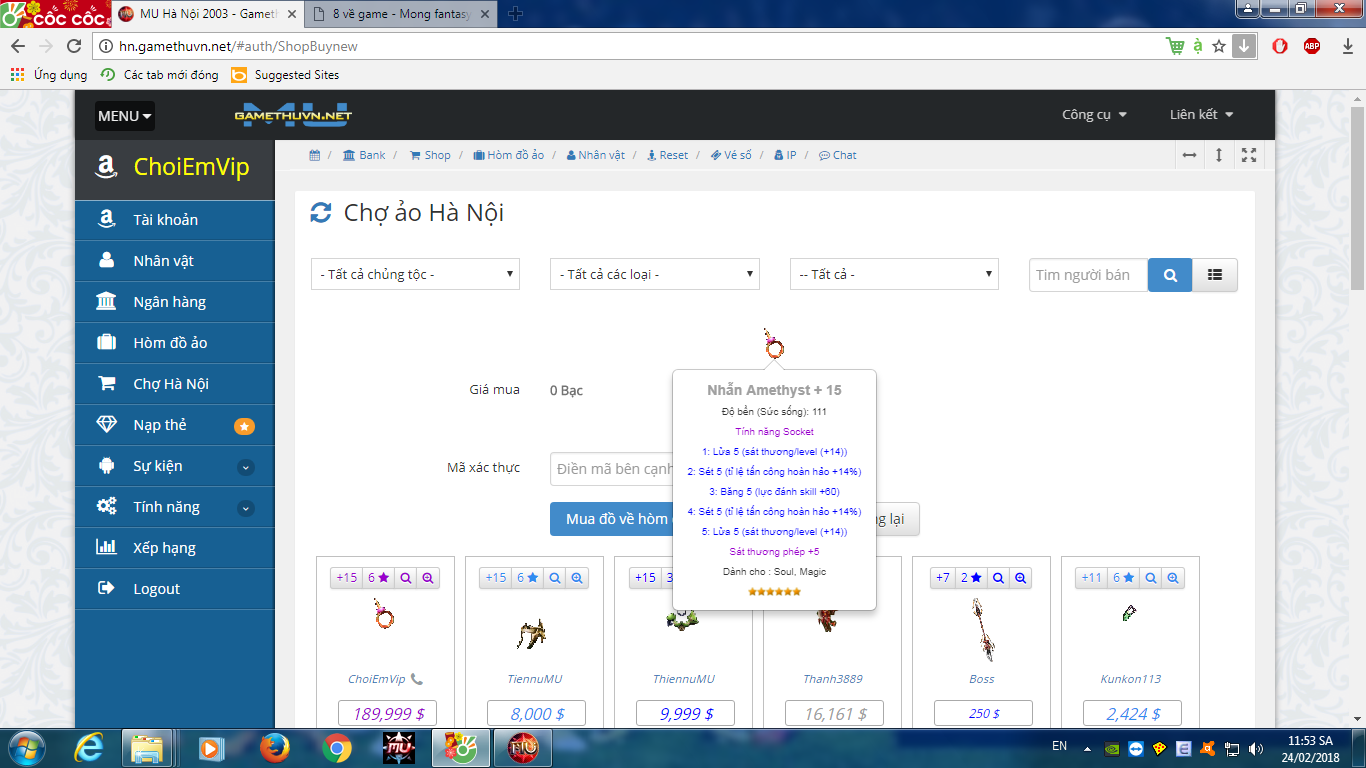Click star level 6 on ChoiEmVip item
Screen dimensions: 1366x768
tap(378, 578)
